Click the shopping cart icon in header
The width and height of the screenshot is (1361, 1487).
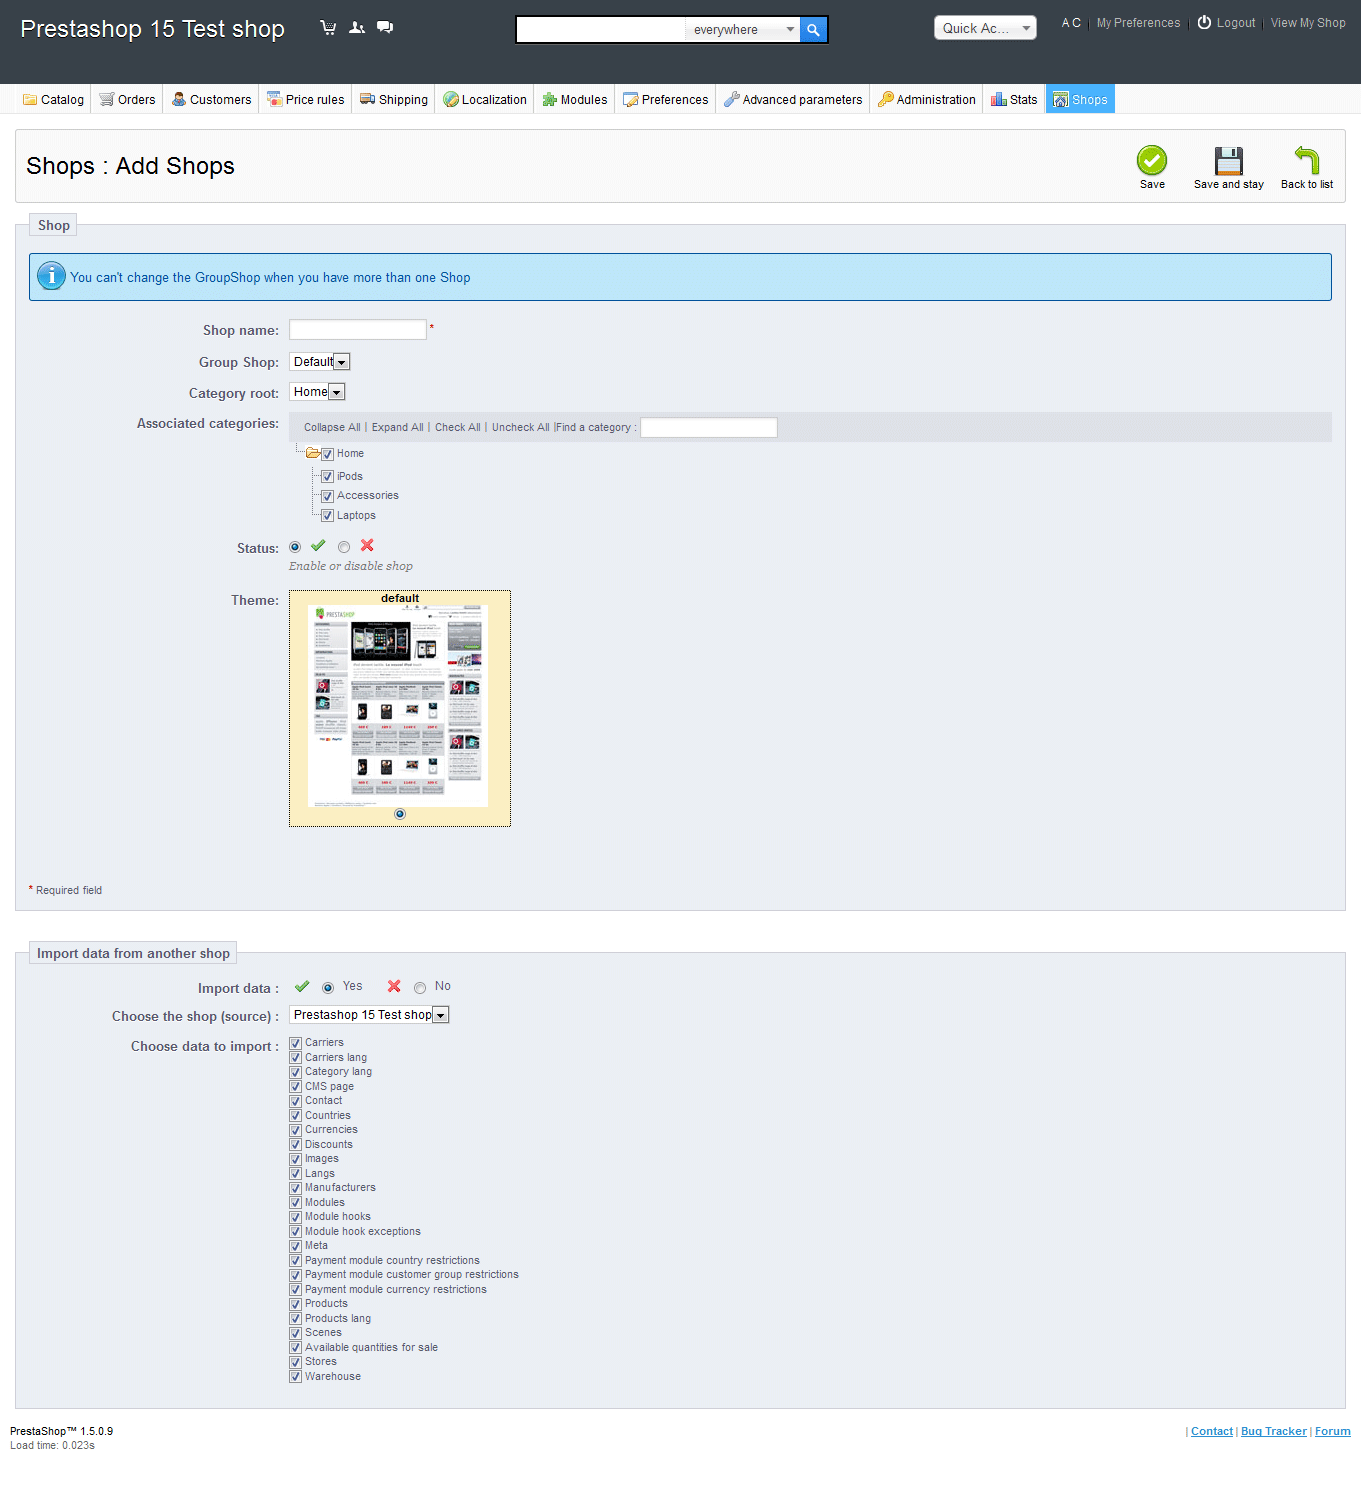[328, 28]
